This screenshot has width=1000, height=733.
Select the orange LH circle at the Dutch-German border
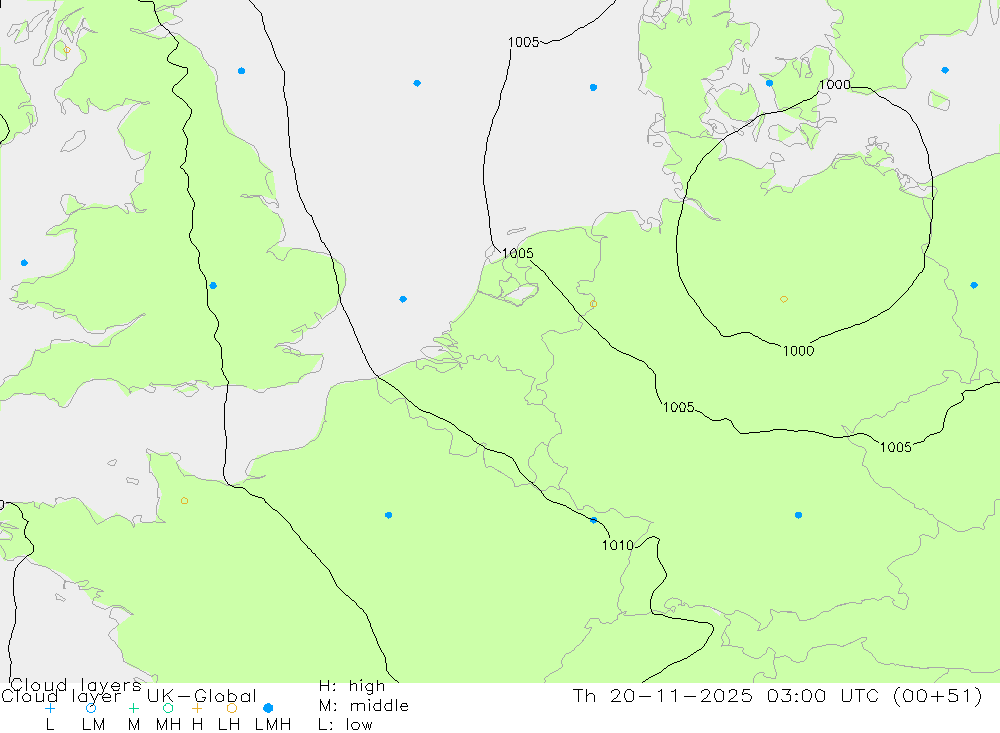593,304
